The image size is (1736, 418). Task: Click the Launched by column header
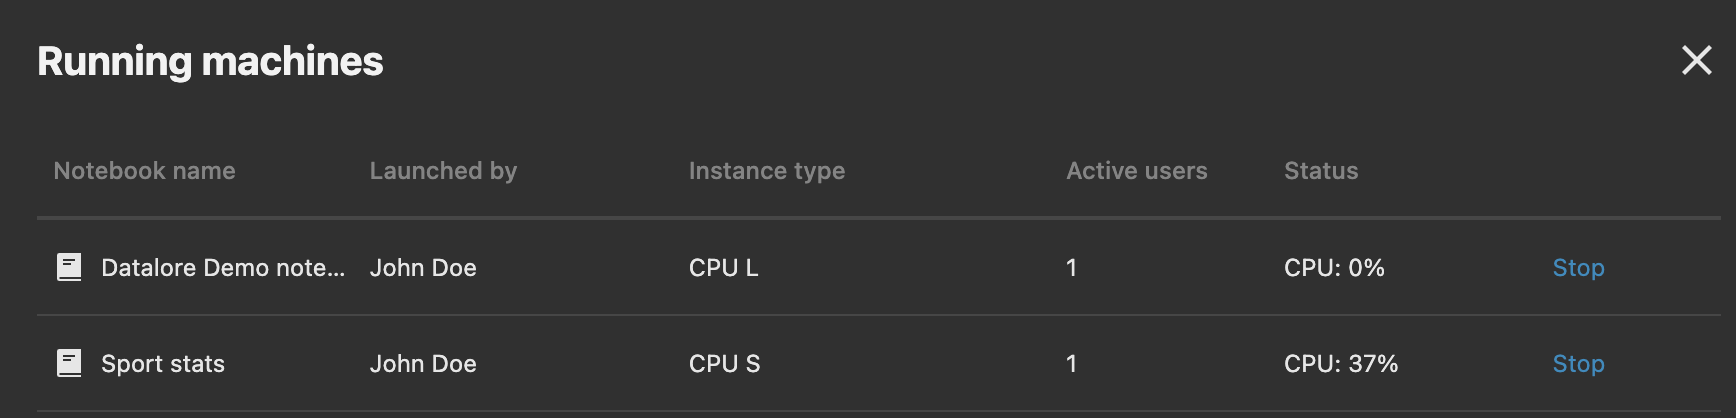pos(443,171)
